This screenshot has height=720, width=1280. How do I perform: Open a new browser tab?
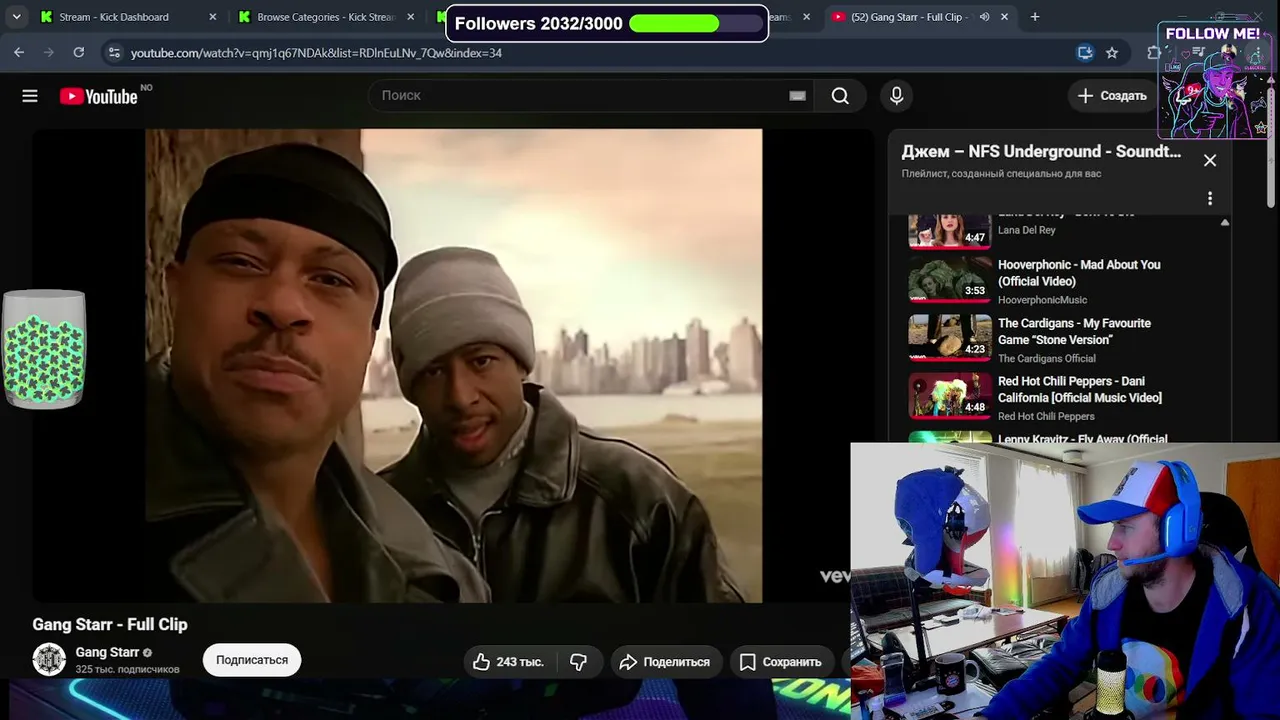pos(1035,17)
